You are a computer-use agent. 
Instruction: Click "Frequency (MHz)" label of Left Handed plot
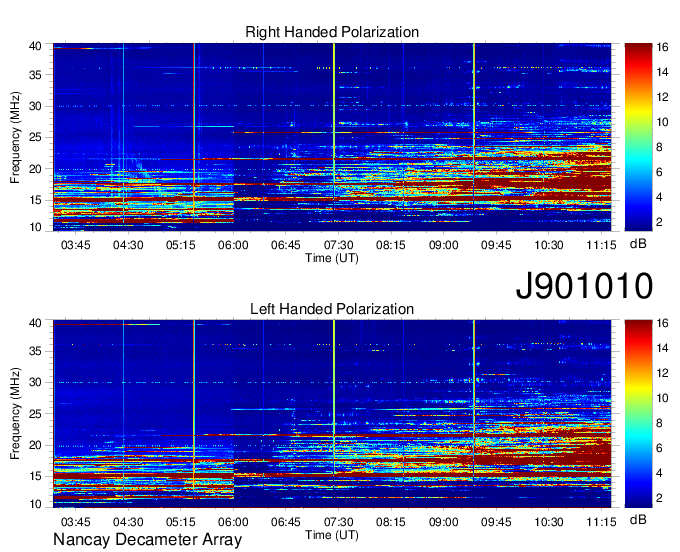tap(15, 414)
